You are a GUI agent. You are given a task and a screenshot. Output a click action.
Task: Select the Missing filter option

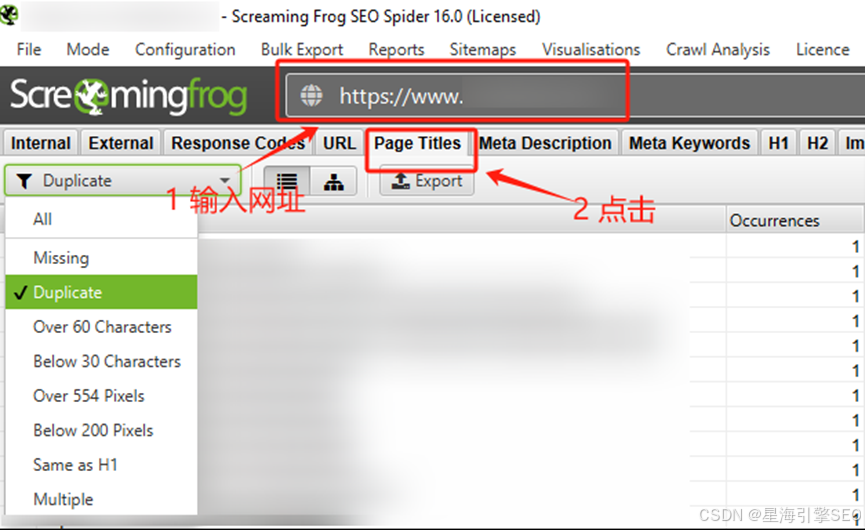point(102,258)
